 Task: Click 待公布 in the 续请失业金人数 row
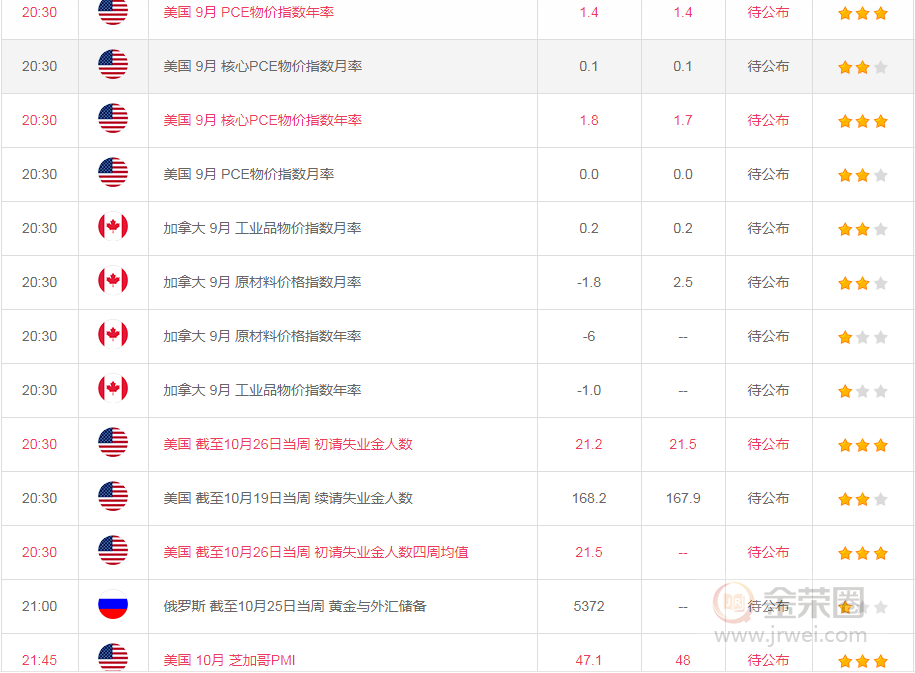click(768, 498)
